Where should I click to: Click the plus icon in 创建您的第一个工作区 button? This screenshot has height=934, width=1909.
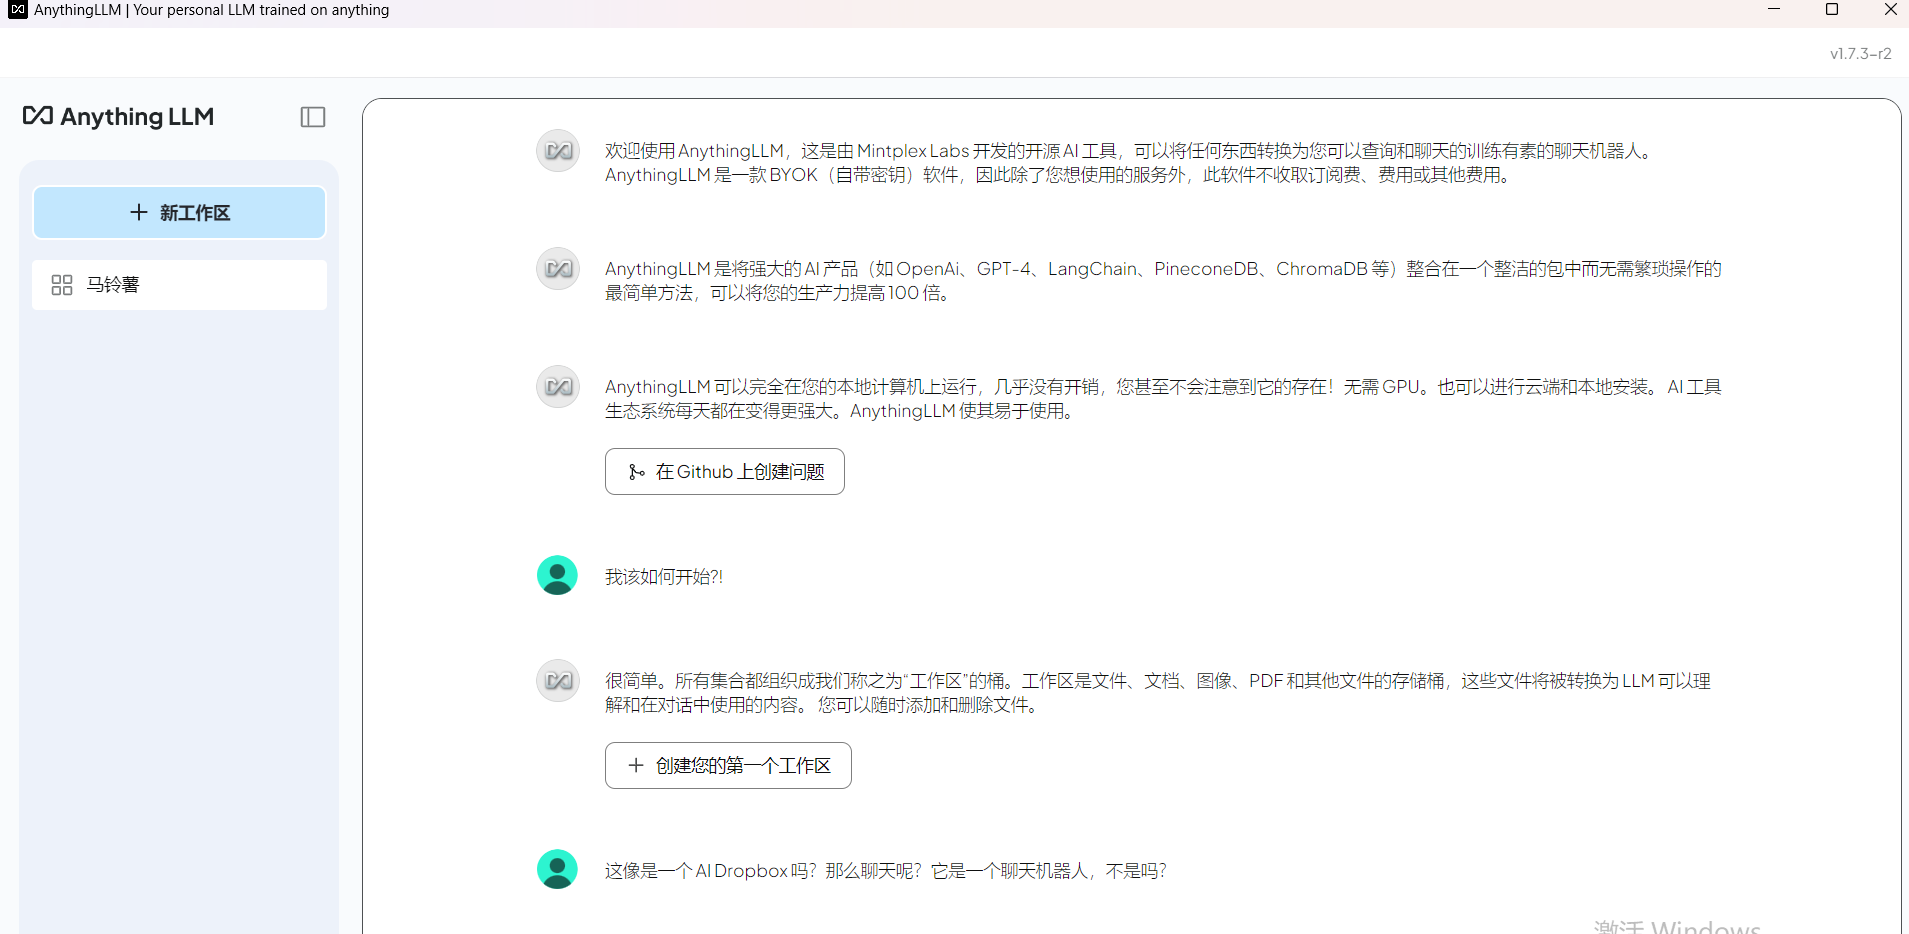pos(636,765)
